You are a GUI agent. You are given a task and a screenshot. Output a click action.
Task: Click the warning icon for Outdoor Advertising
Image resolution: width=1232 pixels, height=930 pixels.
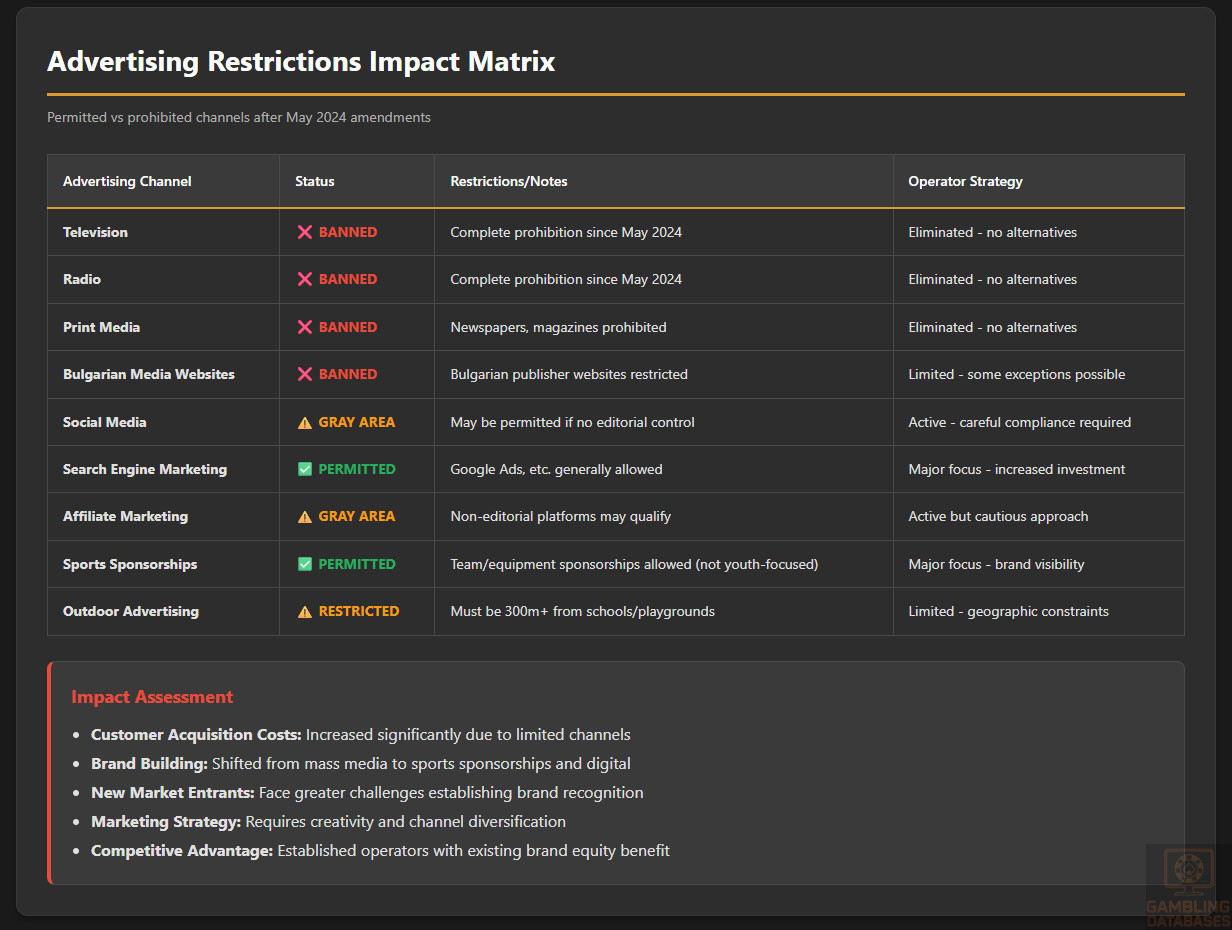[305, 611]
